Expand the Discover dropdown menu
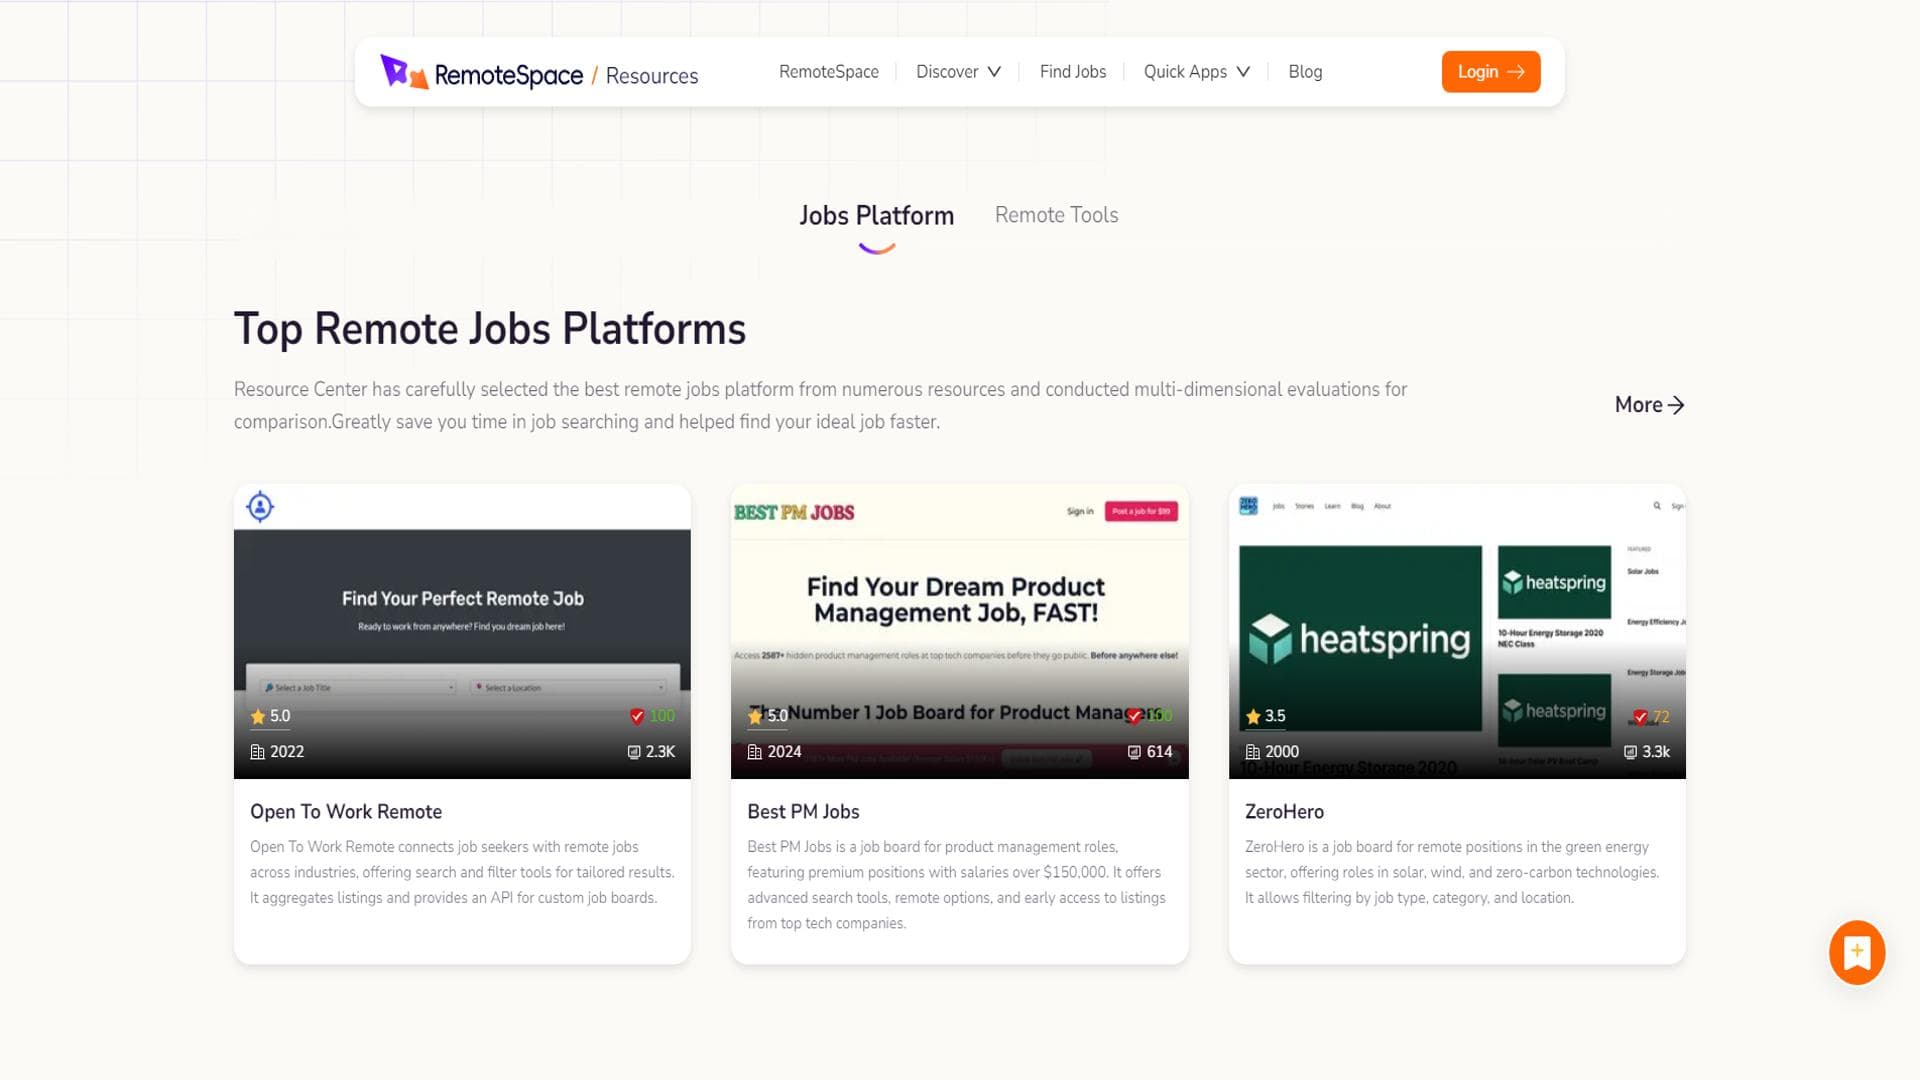The height and width of the screenshot is (1080, 1920). 958,72
